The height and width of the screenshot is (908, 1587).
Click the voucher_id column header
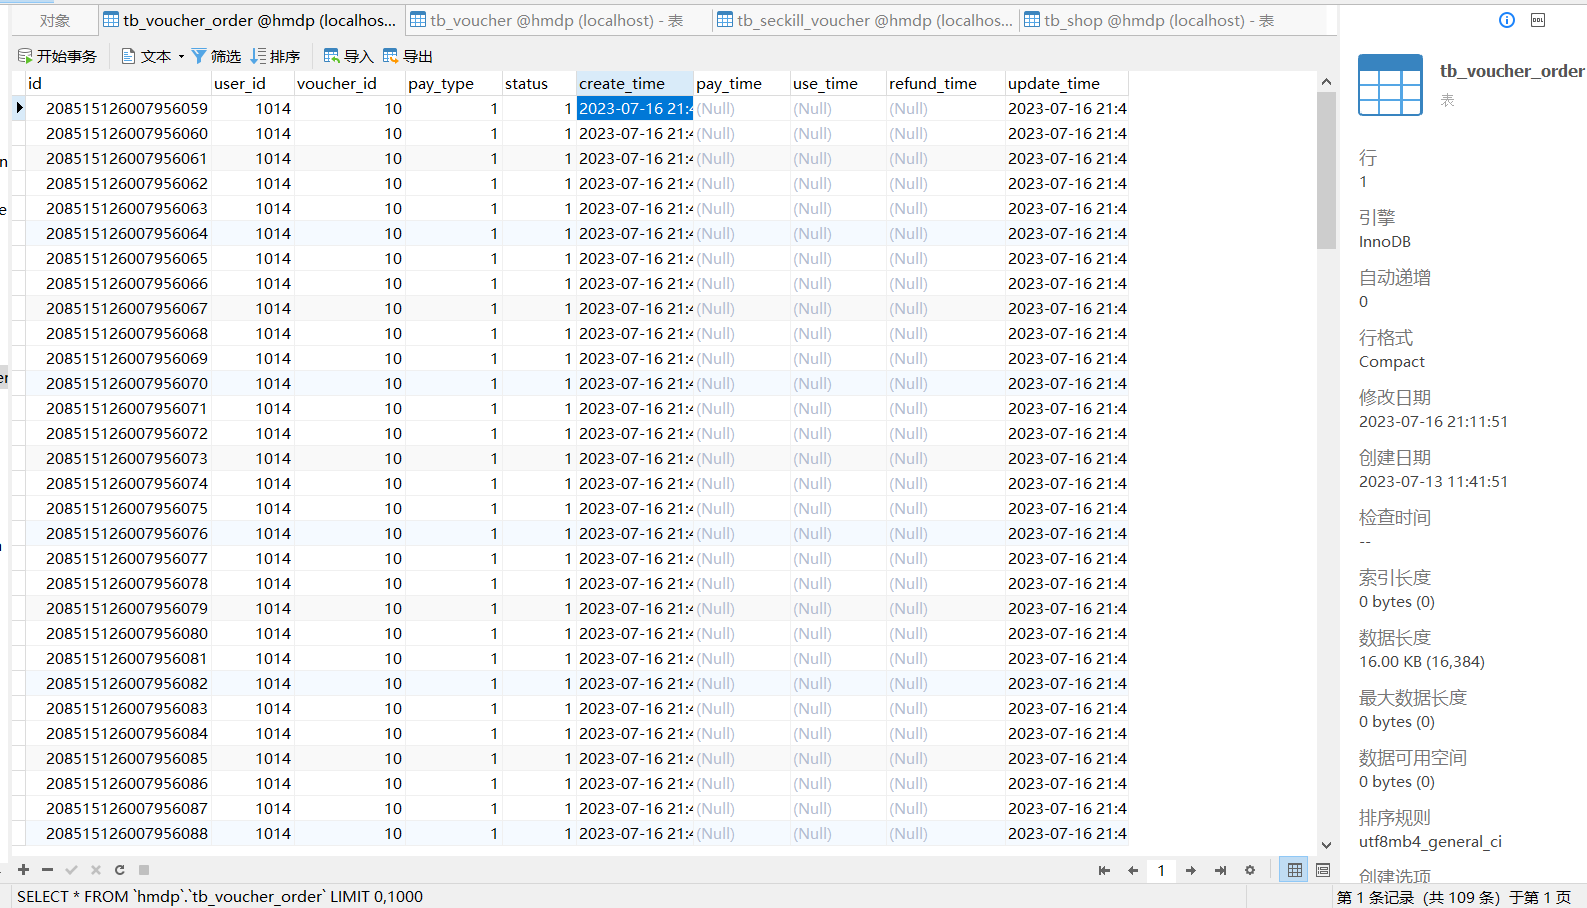pyautogui.click(x=349, y=83)
